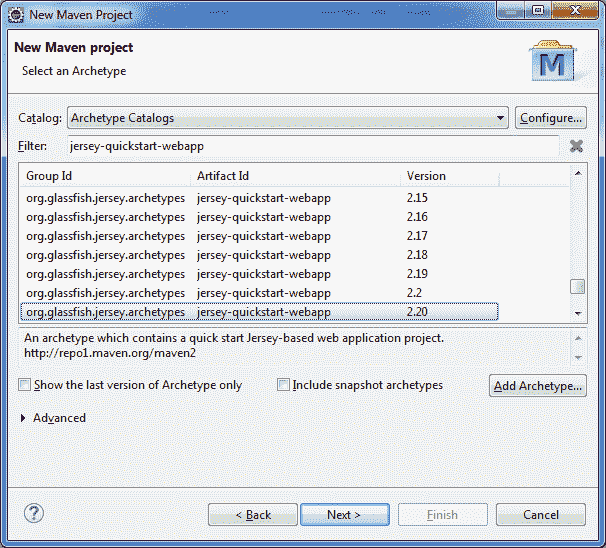Click the Eclipse icon in title bar
This screenshot has height=548, width=606.
16,15
